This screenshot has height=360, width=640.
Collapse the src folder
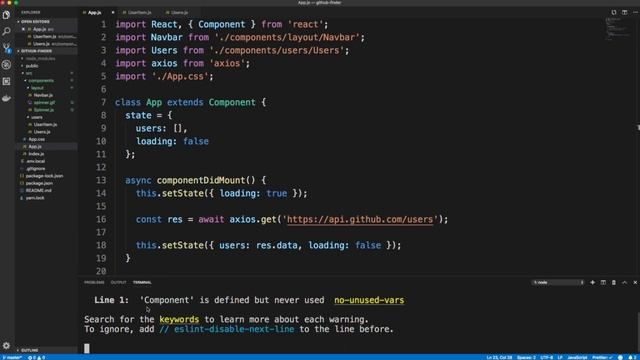(29, 73)
